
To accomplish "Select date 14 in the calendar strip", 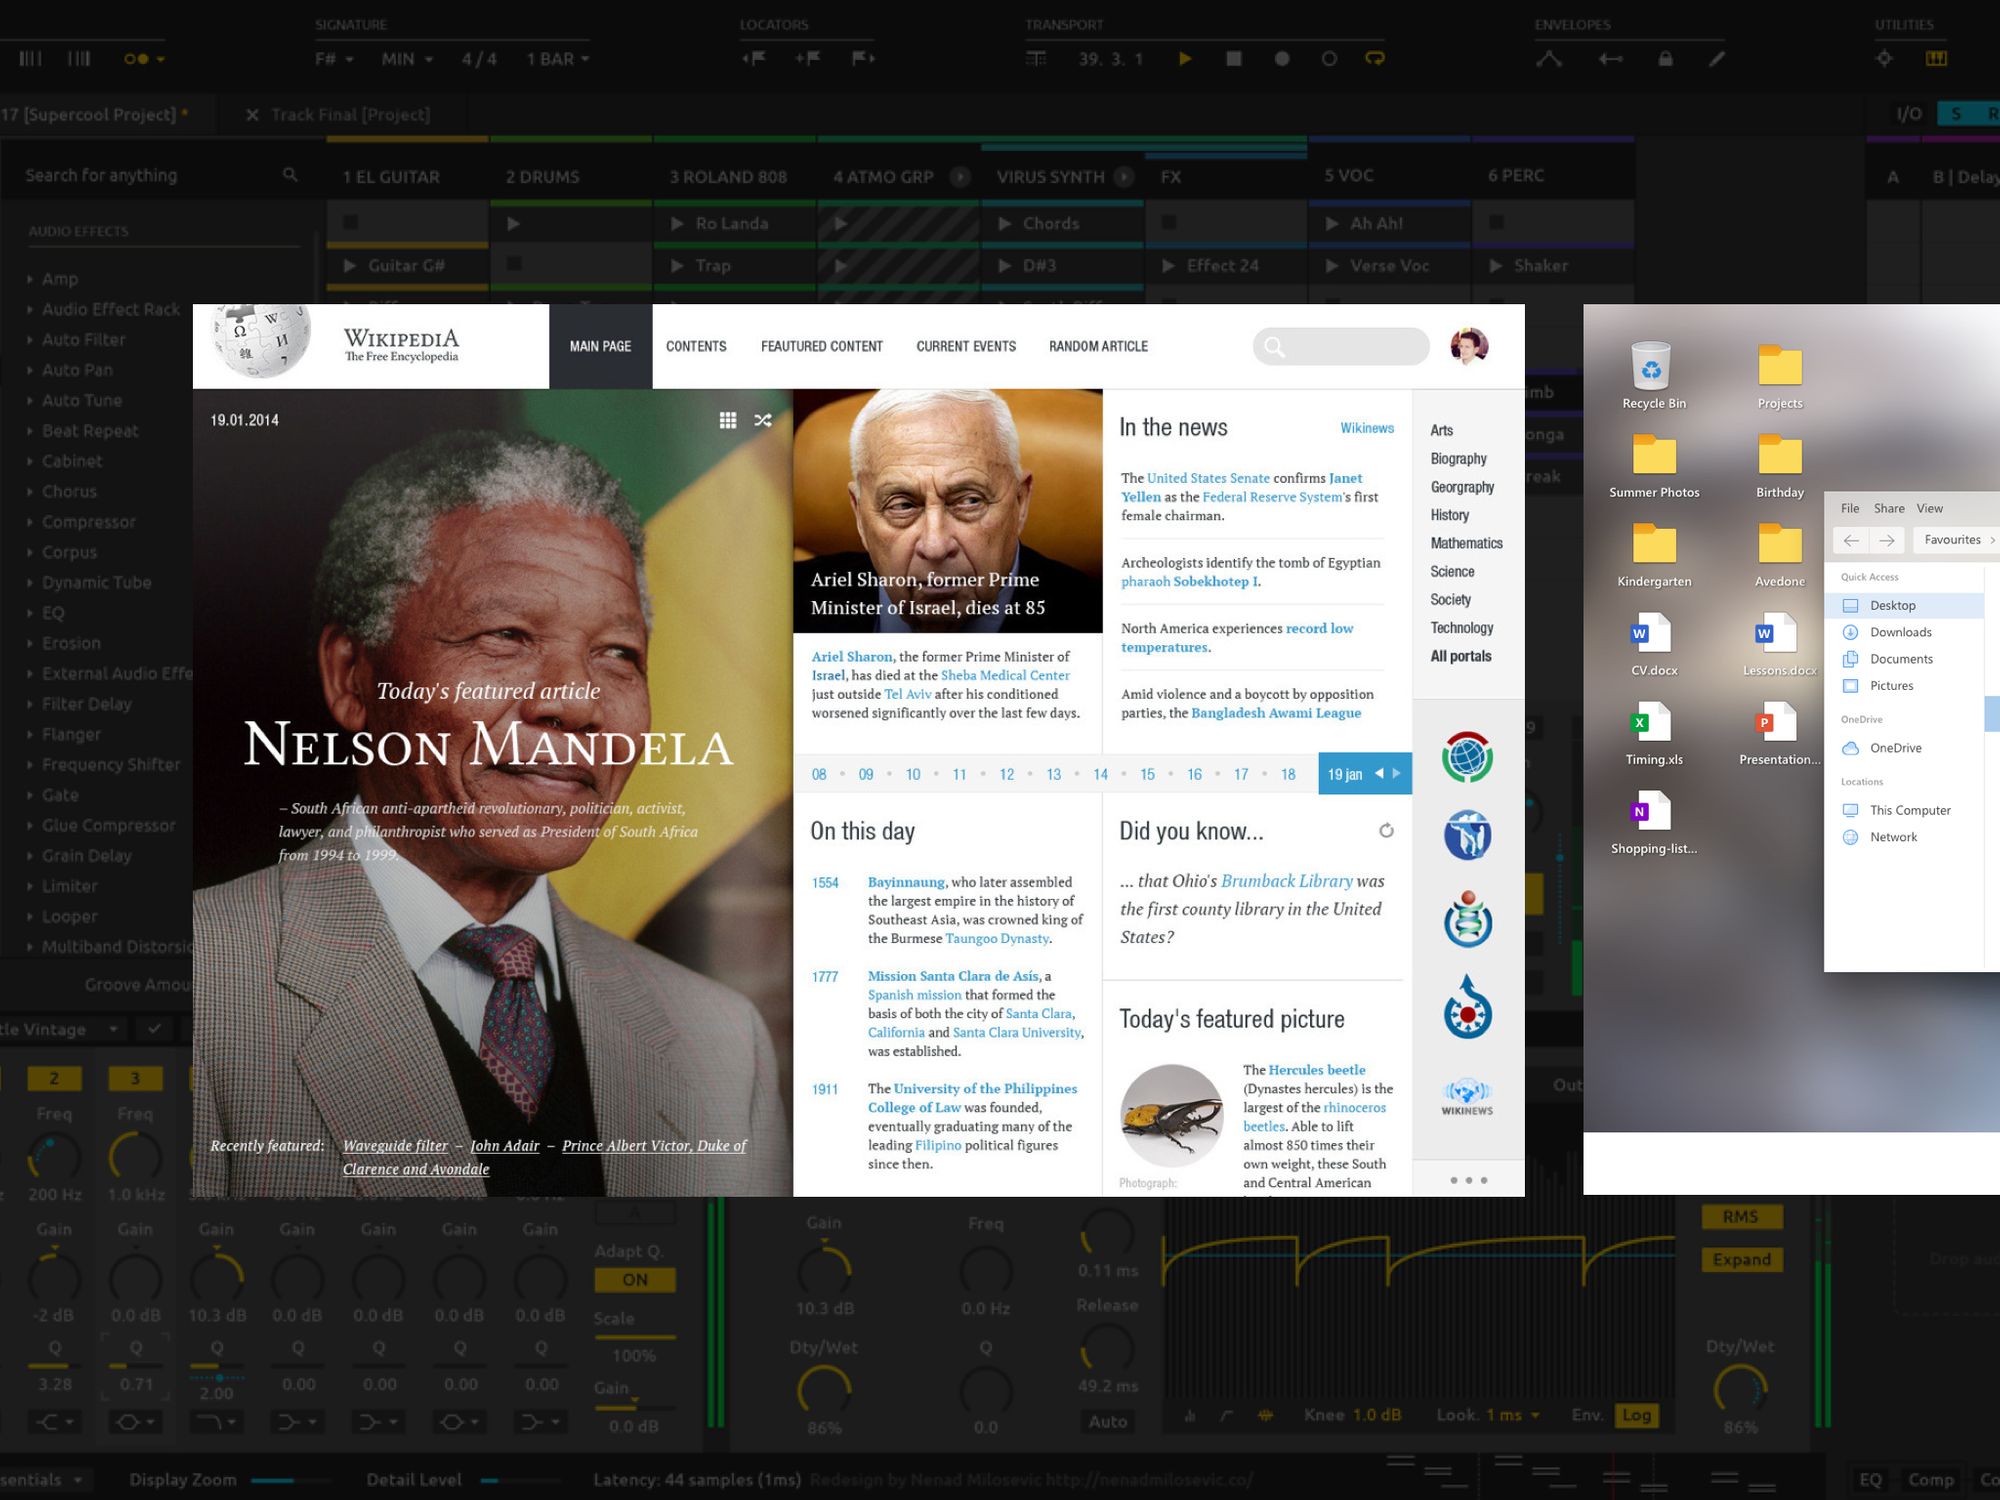I will pos(1100,774).
